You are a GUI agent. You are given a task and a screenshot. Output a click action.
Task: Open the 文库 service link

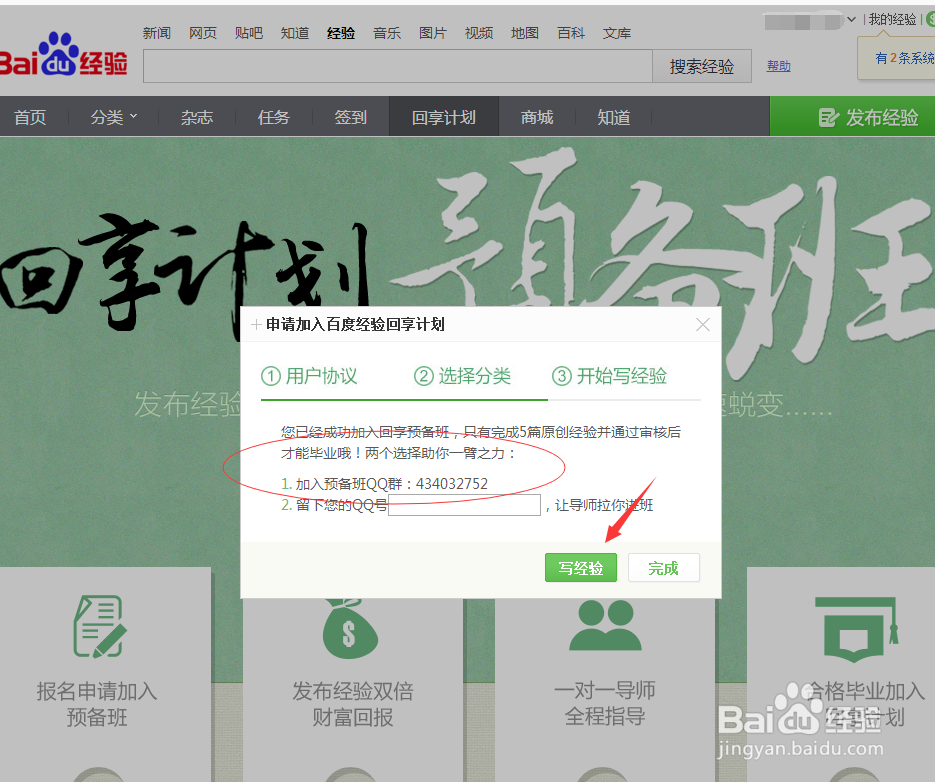[x=616, y=33]
